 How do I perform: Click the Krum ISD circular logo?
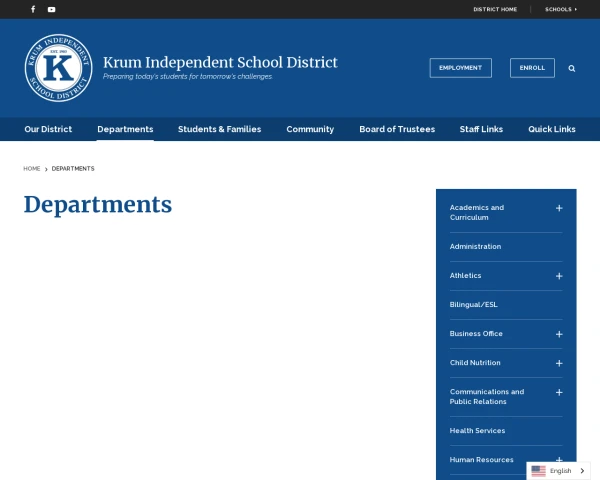59,68
